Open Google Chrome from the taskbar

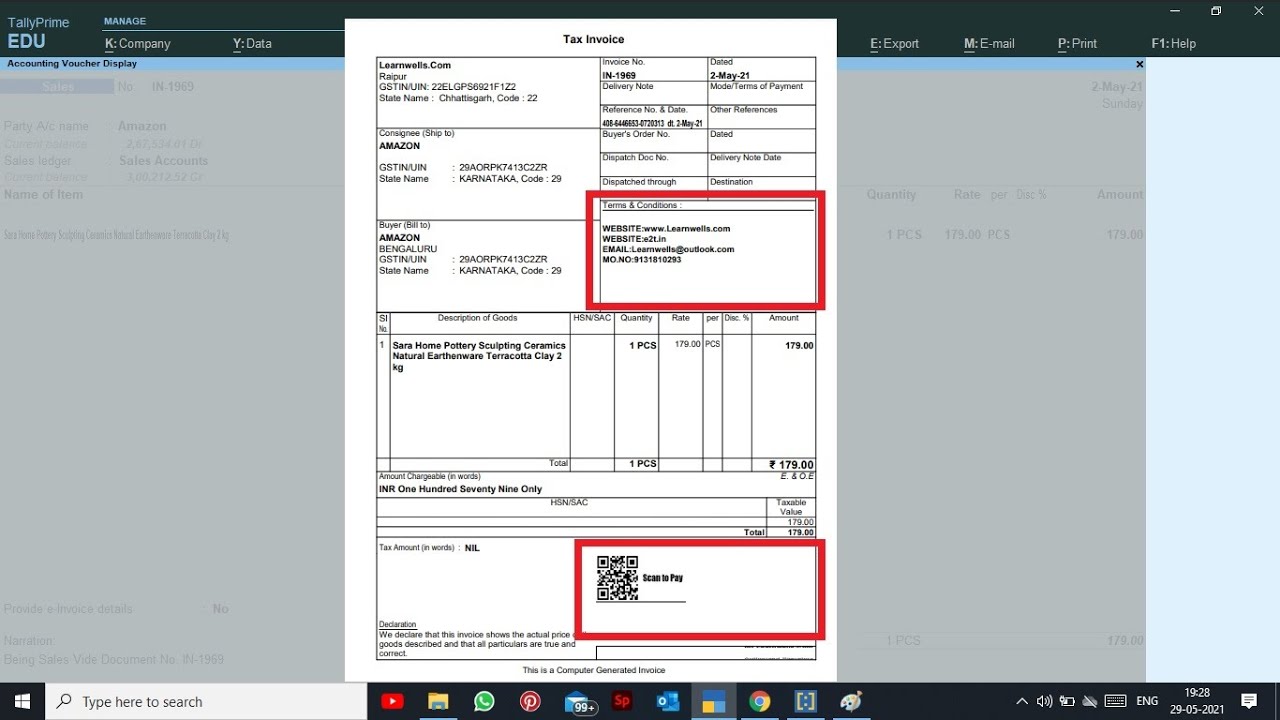[760, 701]
